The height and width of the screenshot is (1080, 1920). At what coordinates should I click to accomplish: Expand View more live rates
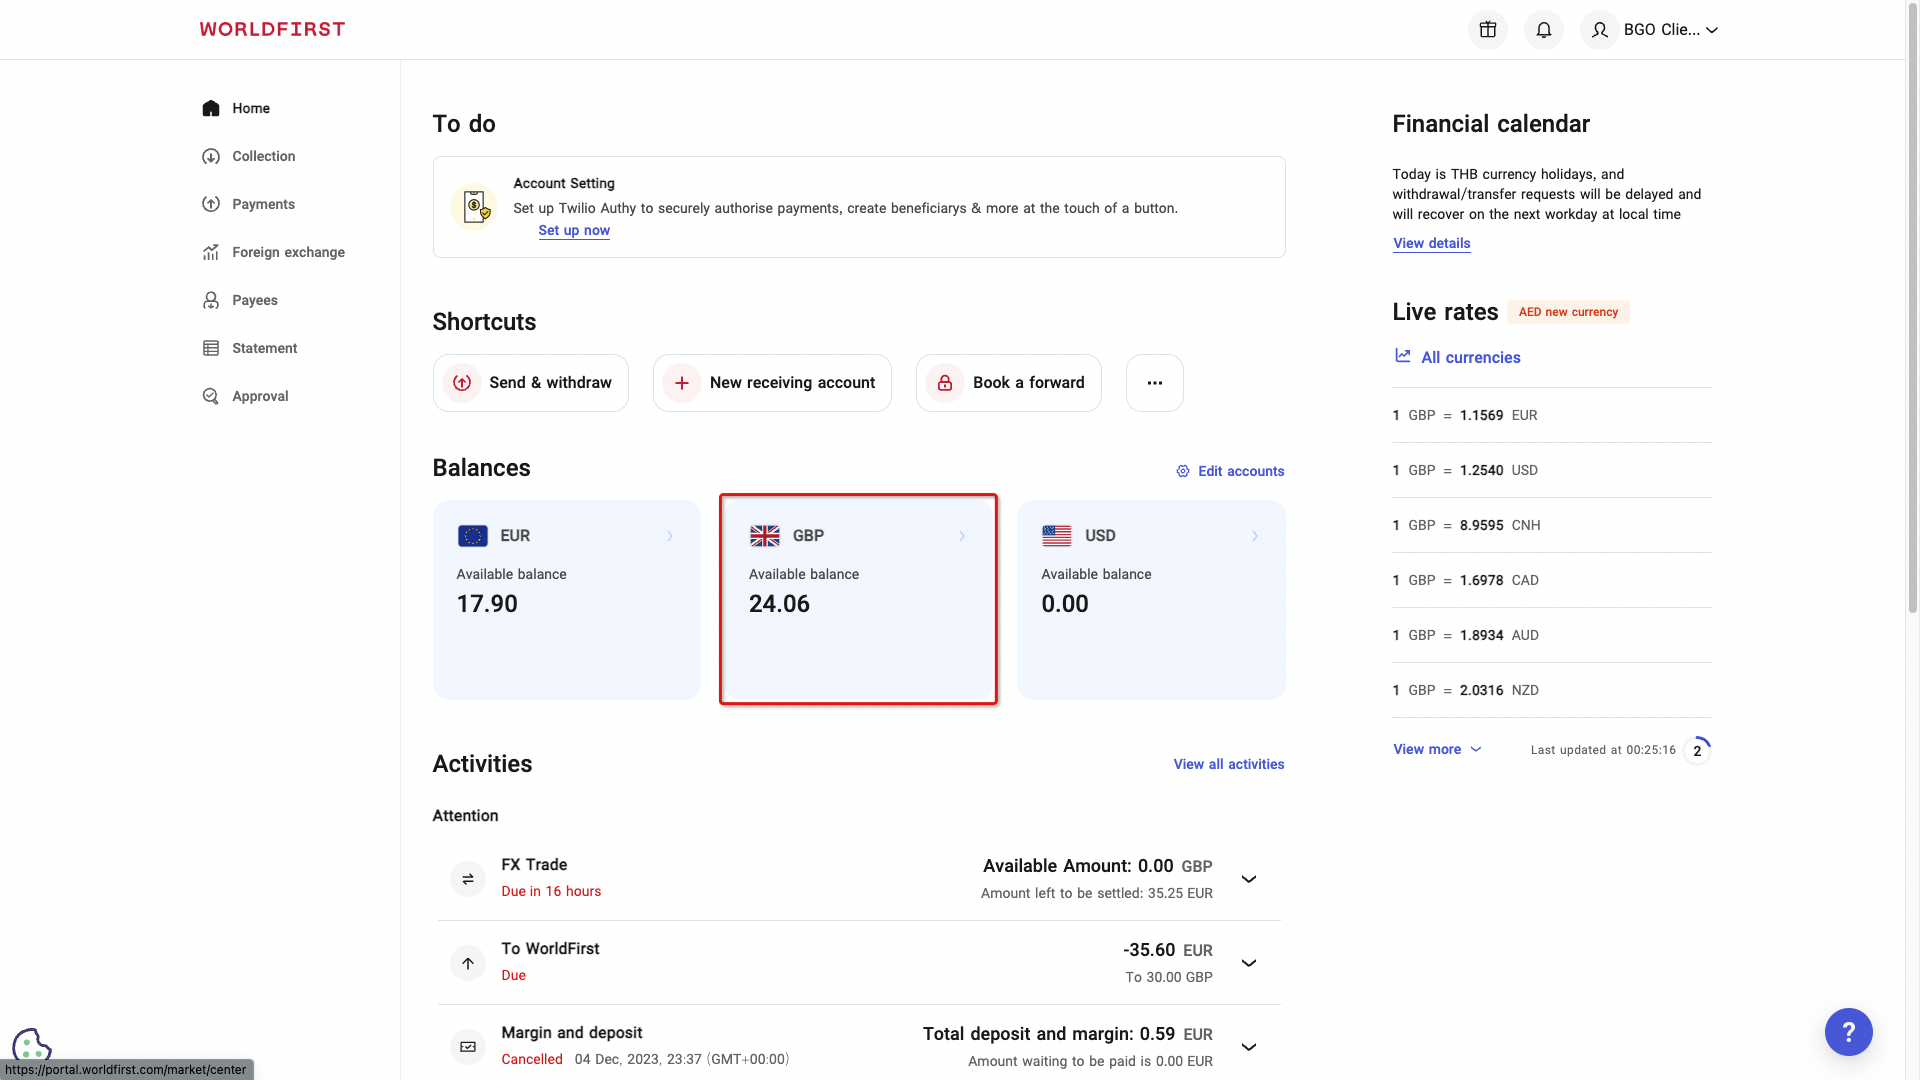[x=1437, y=749]
